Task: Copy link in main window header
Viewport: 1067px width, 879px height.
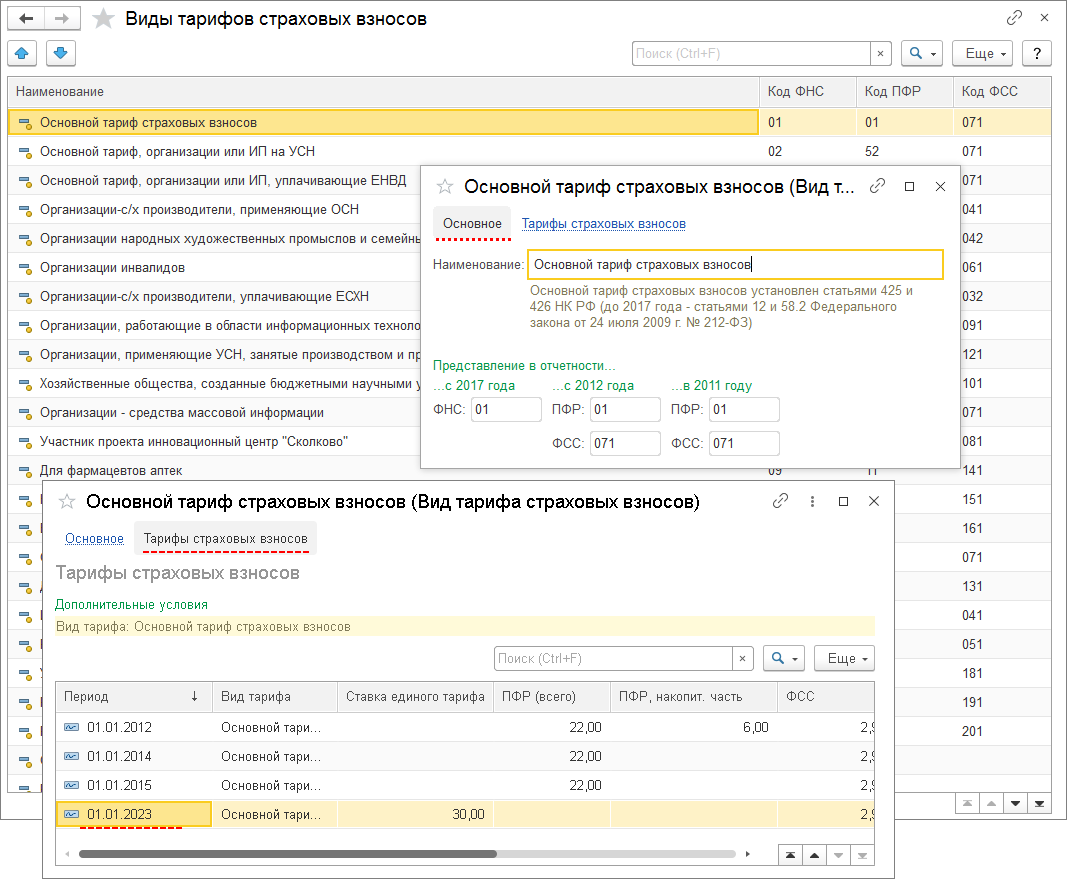Action: click(1014, 19)
